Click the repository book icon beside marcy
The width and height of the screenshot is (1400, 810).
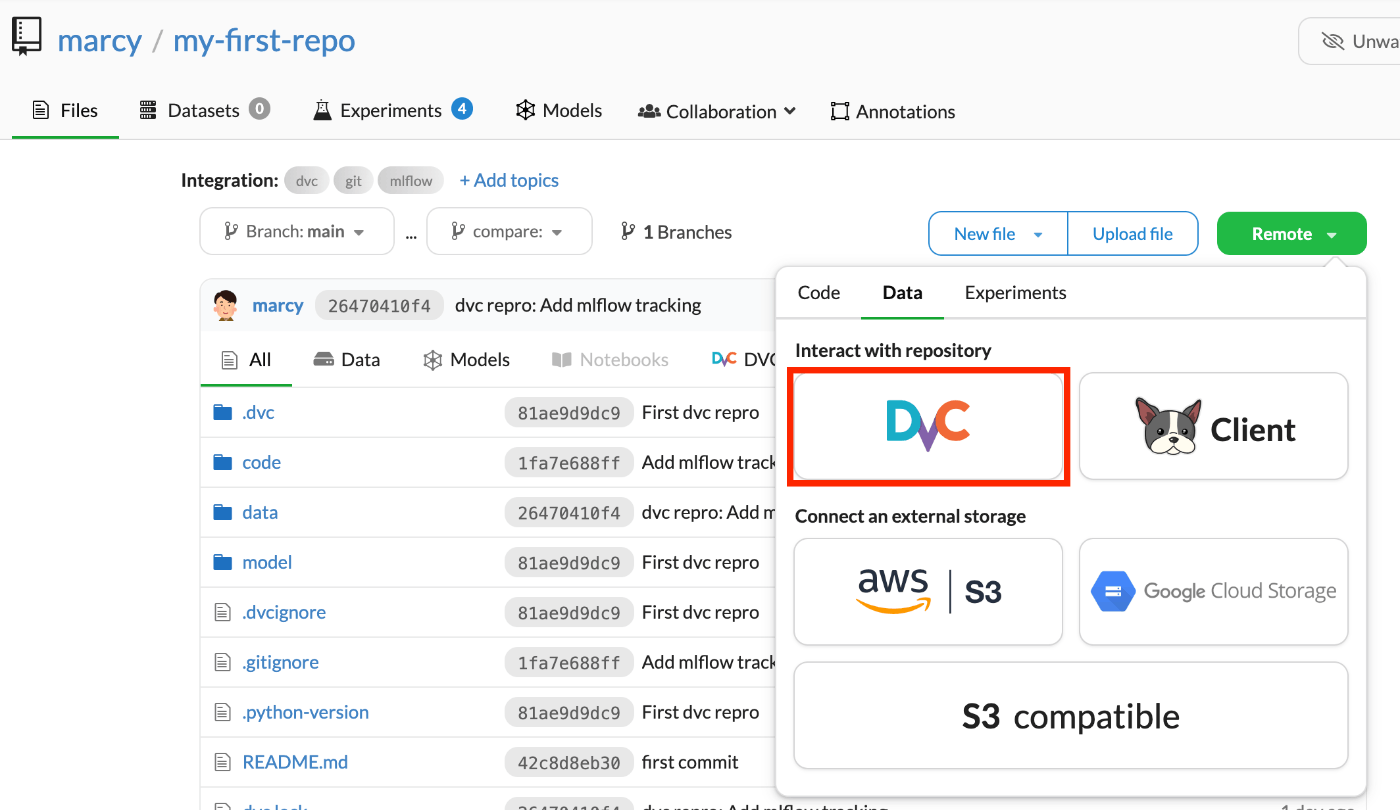point(27,37)
